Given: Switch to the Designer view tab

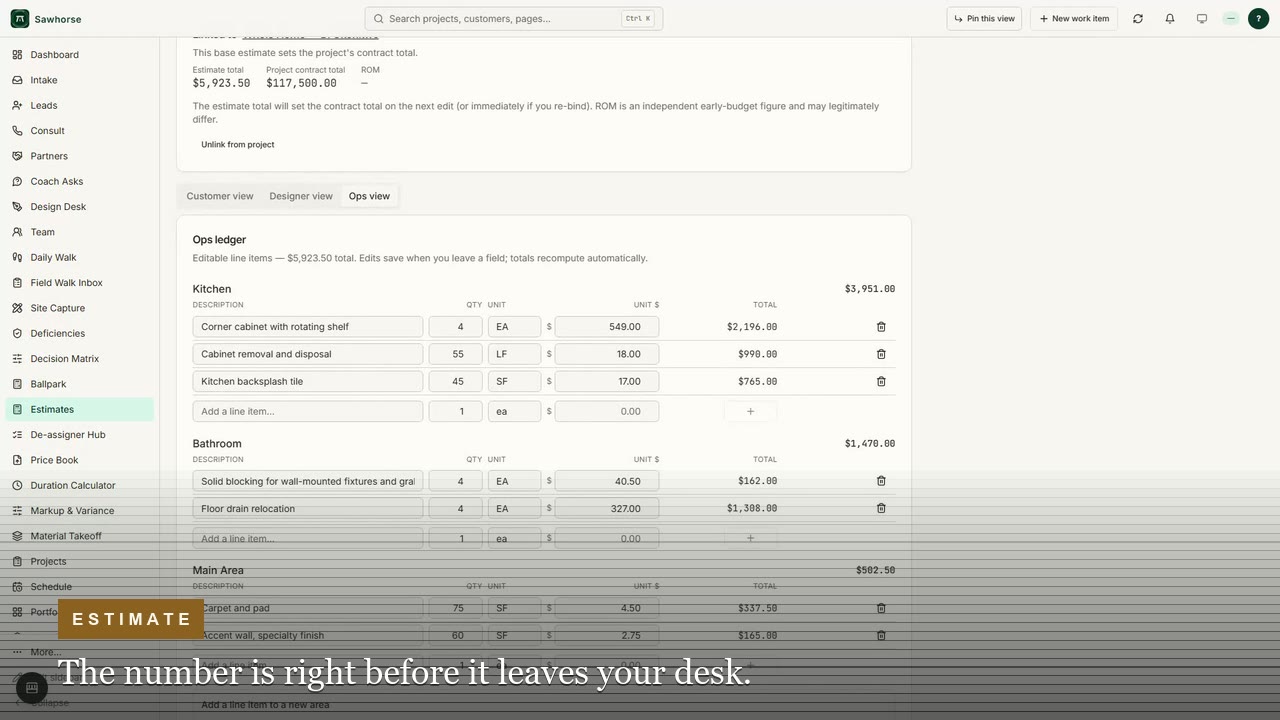Looking at the screenshot, I should 301,196.
